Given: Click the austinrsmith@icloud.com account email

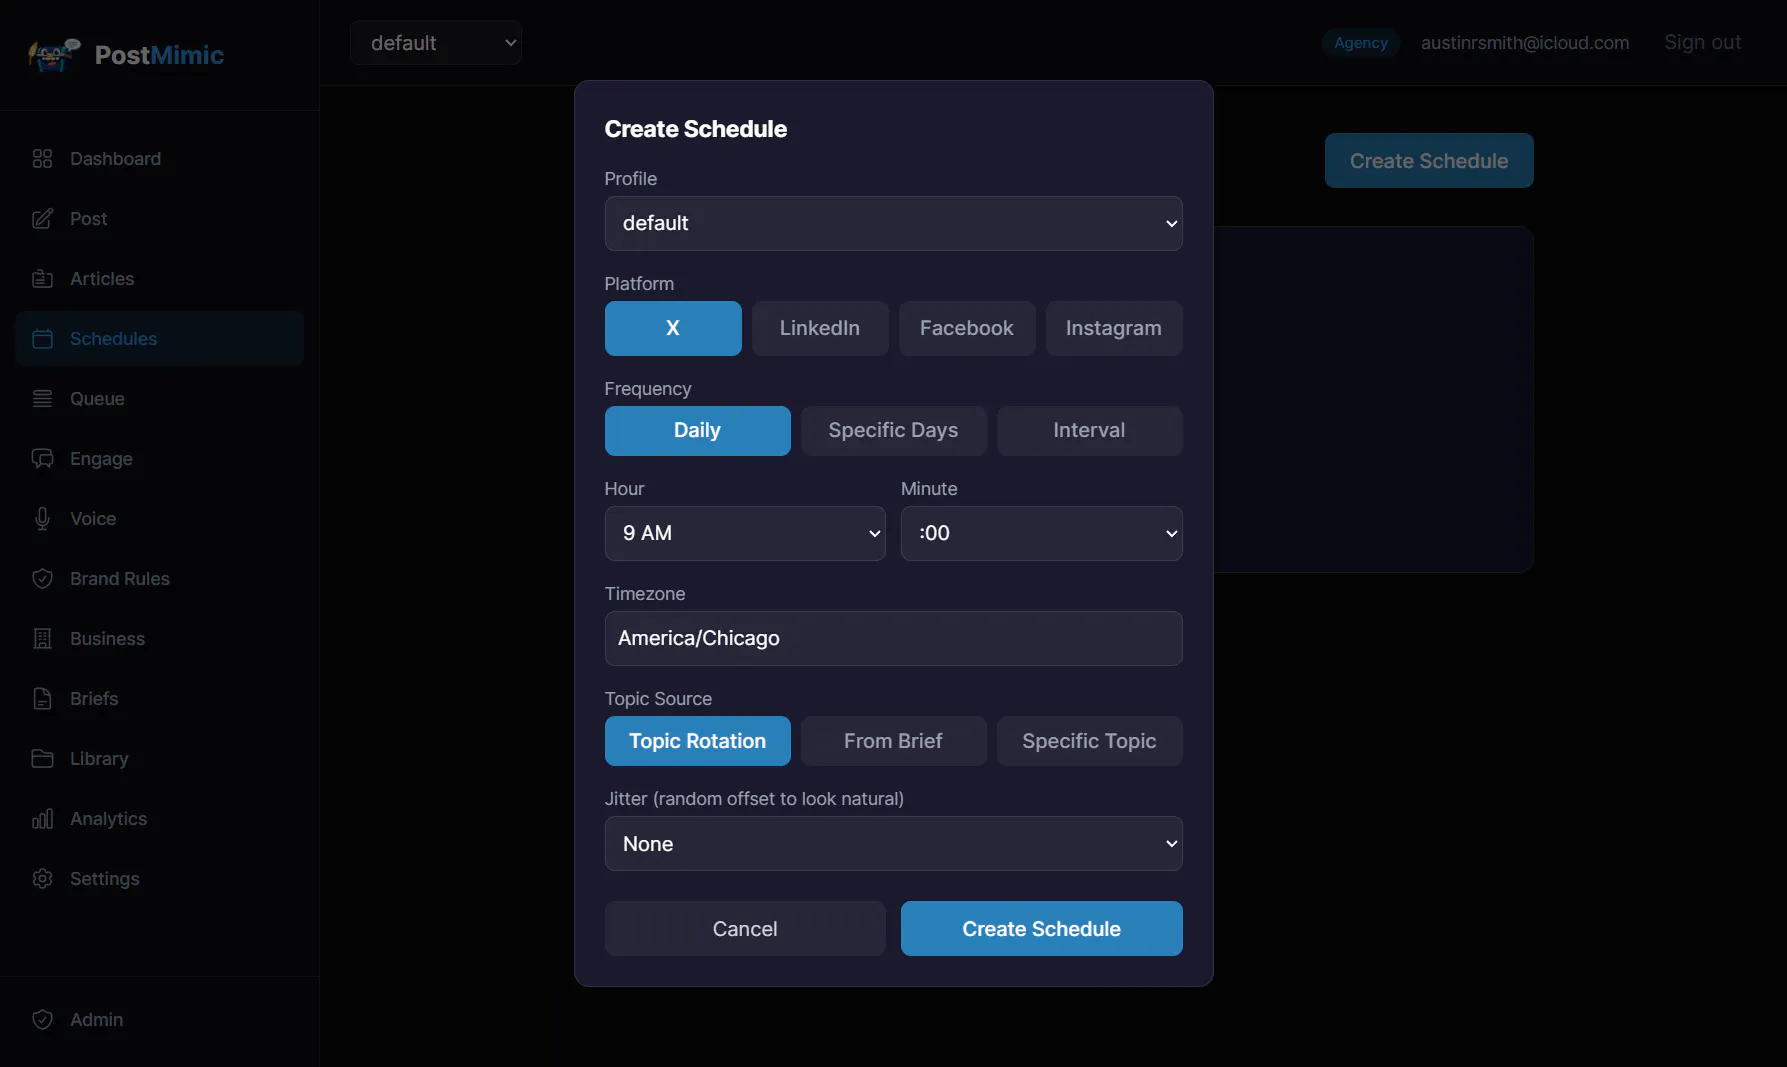Looking at the screenshot, I should pyautogui.click(x=1525, y=43).
